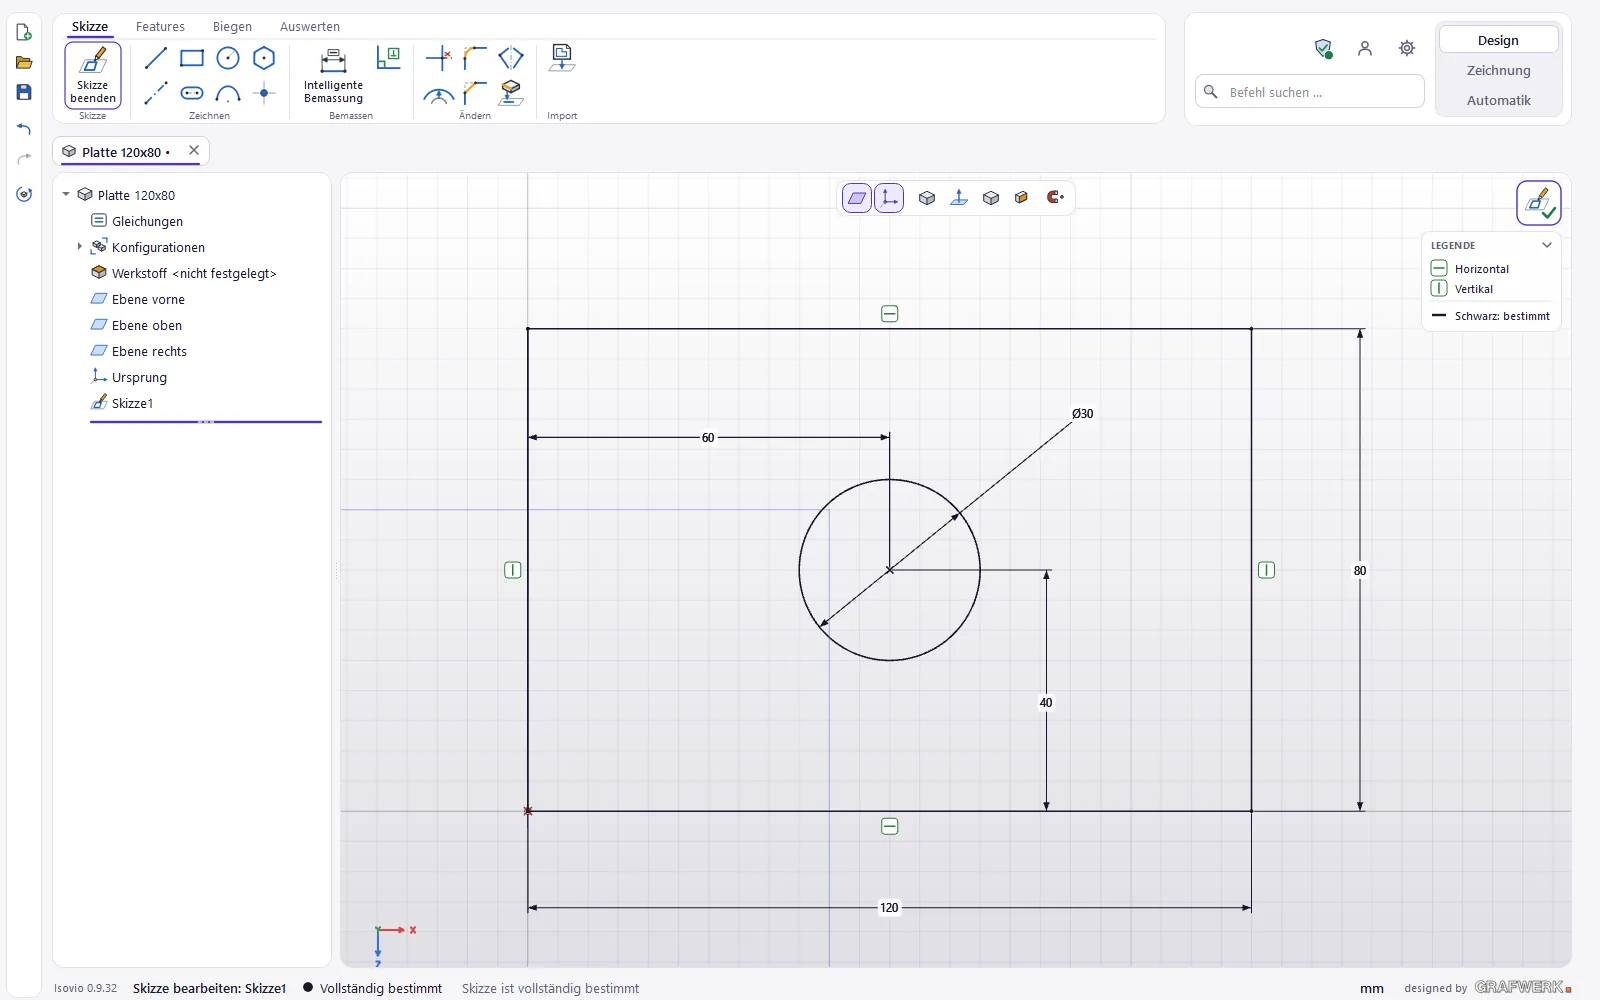Click the orange-faced cube section view icon
Image resolution: width=1600 pixels, height=1000 pixels.
pyautogui.click(x=1021, y=198)
